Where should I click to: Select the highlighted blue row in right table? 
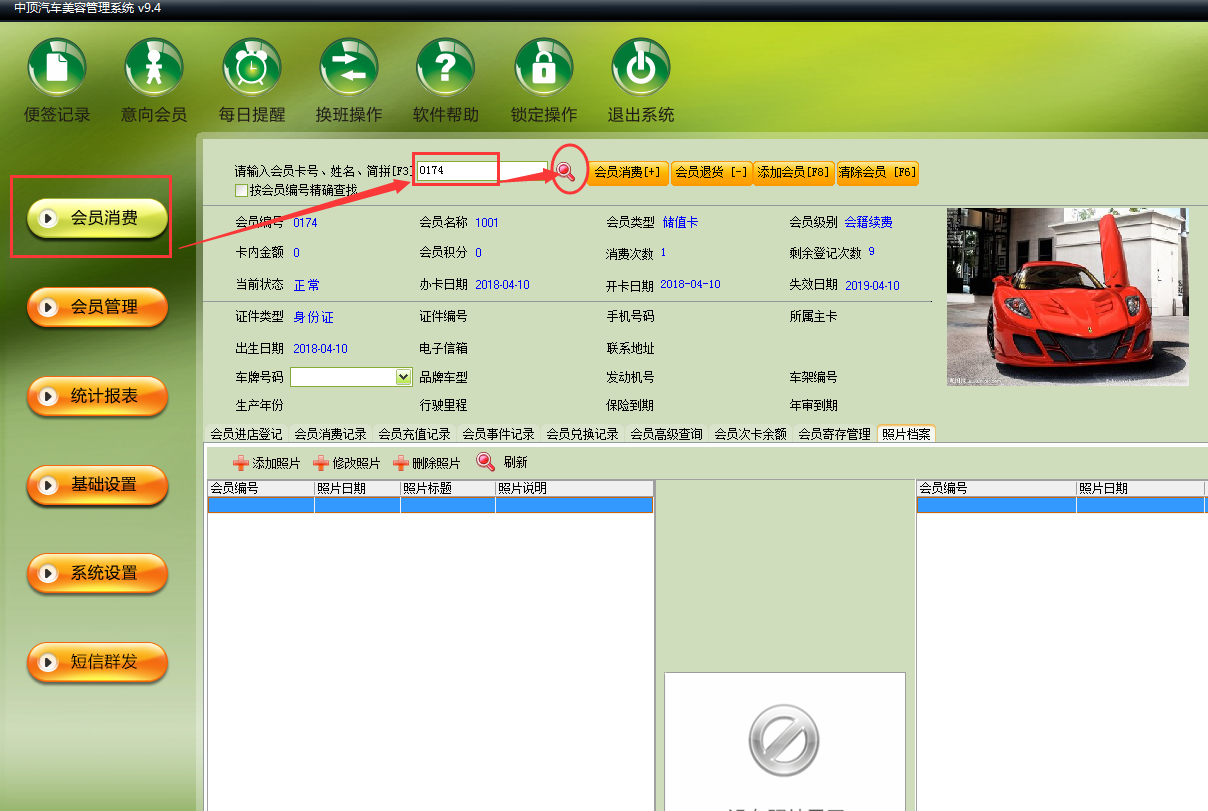(x=1061, y=505)
